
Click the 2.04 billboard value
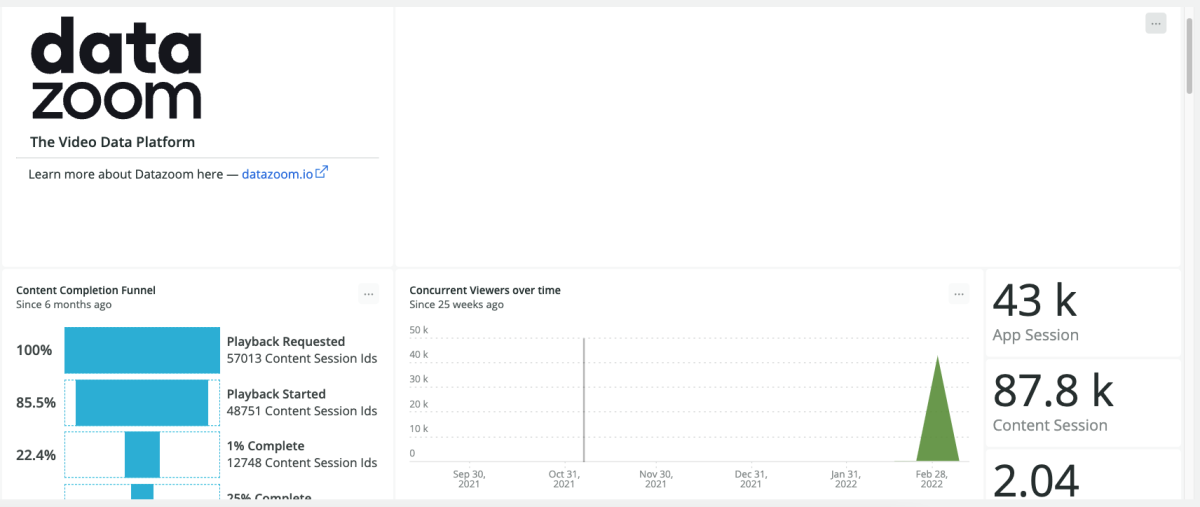tap(1036, 480)
